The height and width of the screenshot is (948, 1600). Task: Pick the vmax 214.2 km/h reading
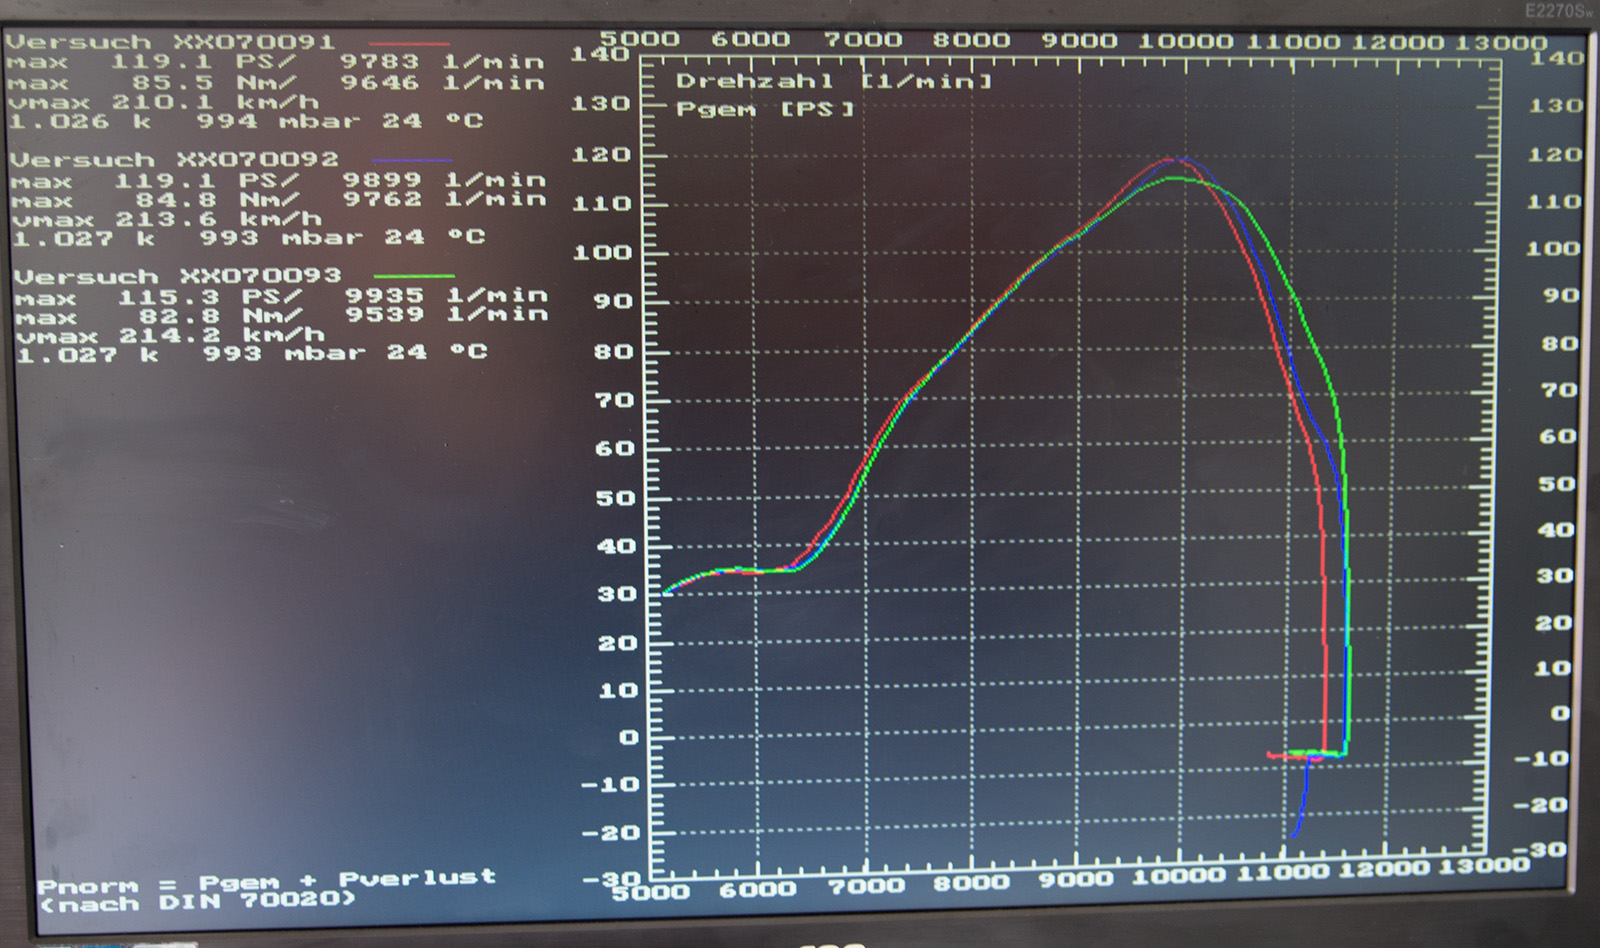170,335
